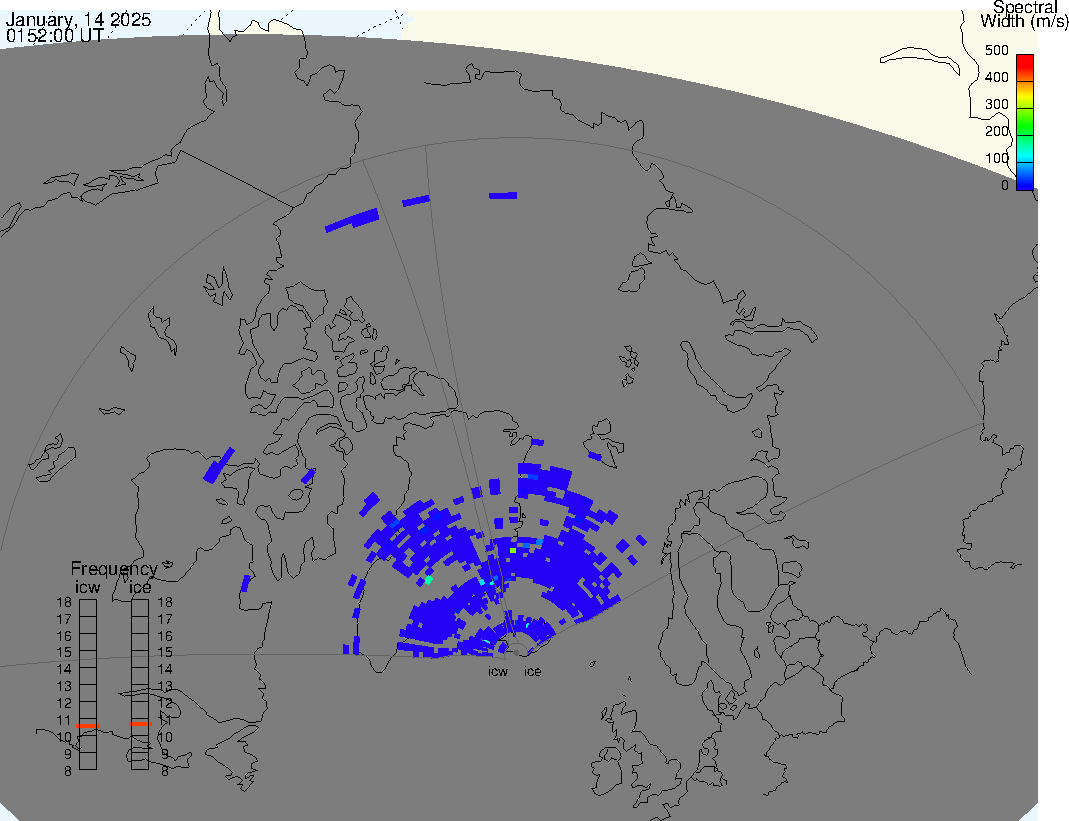Image resolution: width=1069 pixels, height=821 pixels.
Task: Click the red frequency marker on the icw bar
Action: pyautogui.click(x=88, y=726)
